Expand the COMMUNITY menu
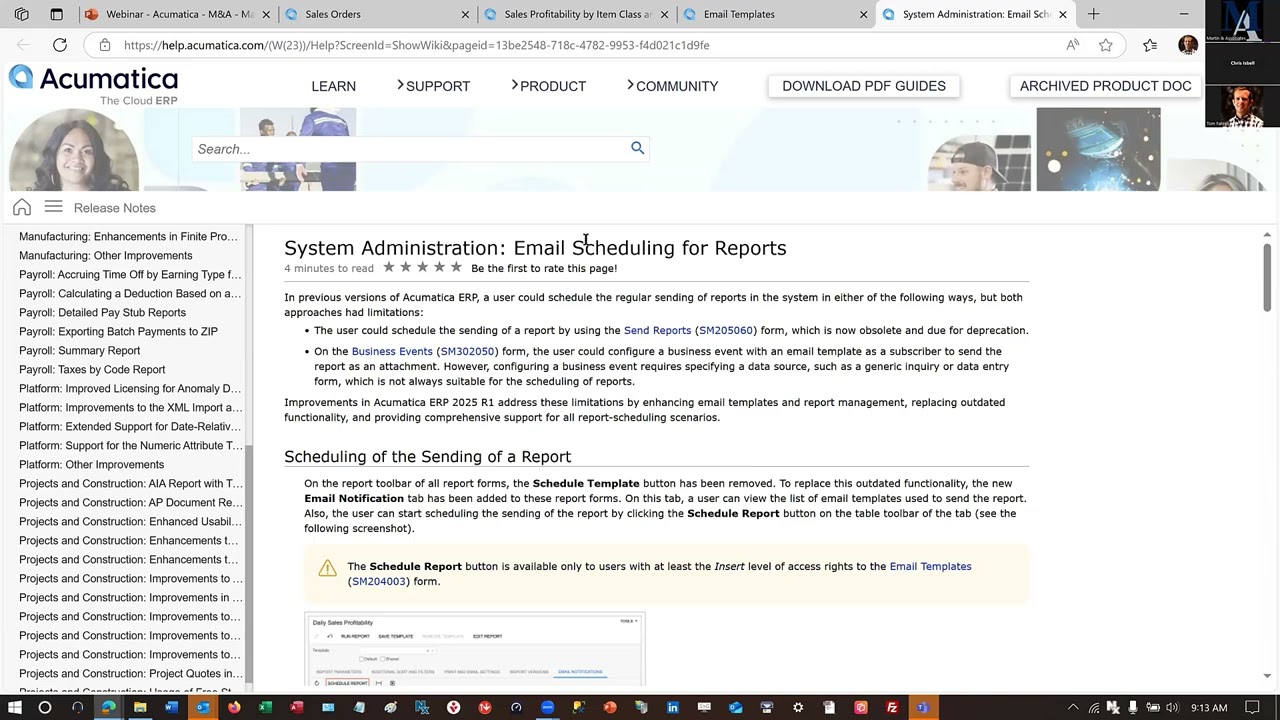This screenshot has height=720, width=1280. (x=672, y=86)
